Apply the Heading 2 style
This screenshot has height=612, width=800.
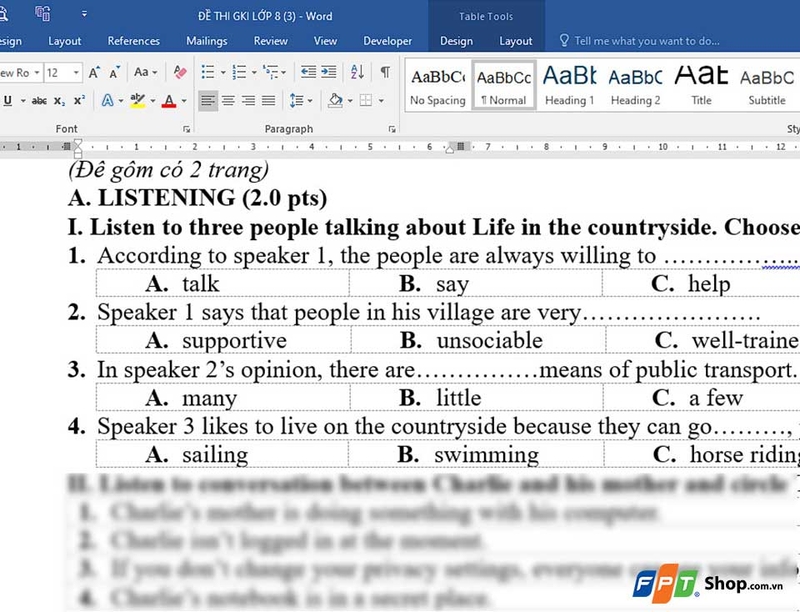(635, 86)
